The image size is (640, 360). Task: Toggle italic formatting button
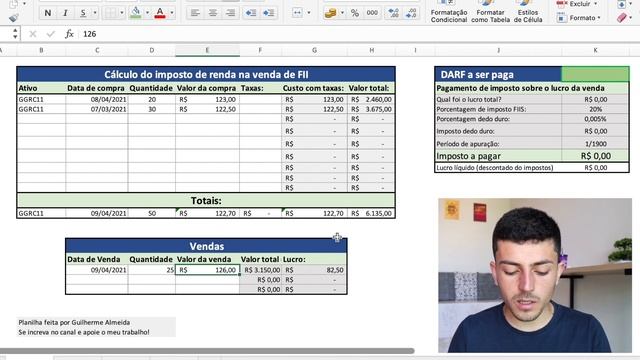[x=65, y=13]
